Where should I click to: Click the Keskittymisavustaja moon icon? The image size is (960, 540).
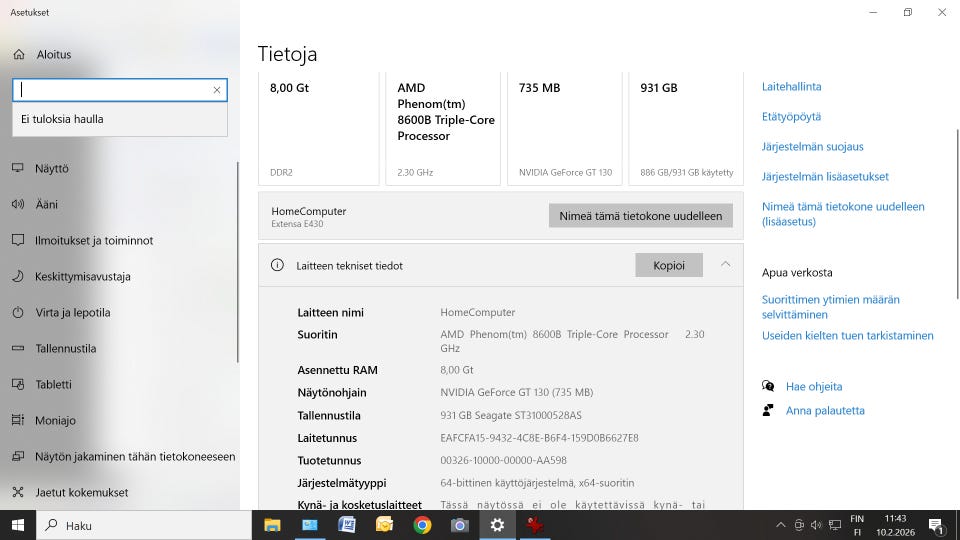coord(18,276)
